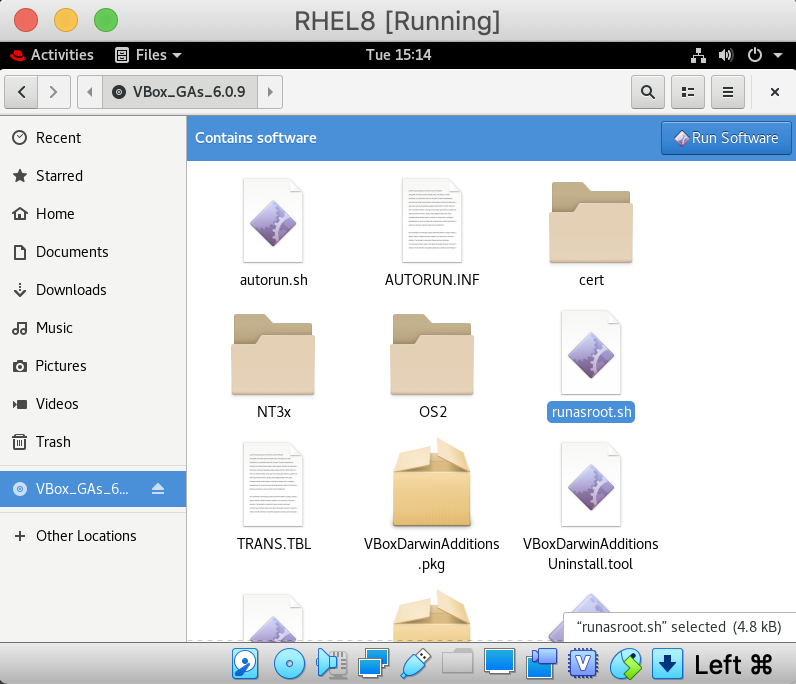Open Recent in the sidebar
This screenshot has height=684, width=796.
93,138
